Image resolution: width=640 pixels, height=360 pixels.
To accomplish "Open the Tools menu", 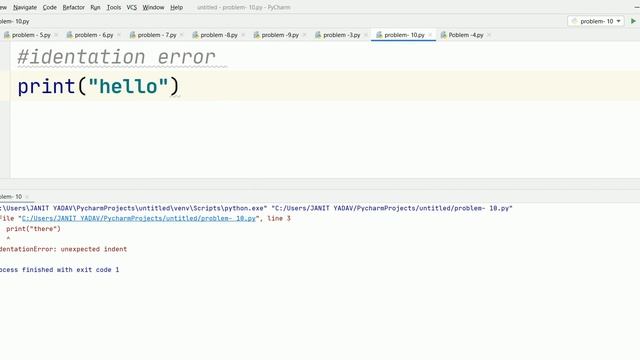I will 114,7.
